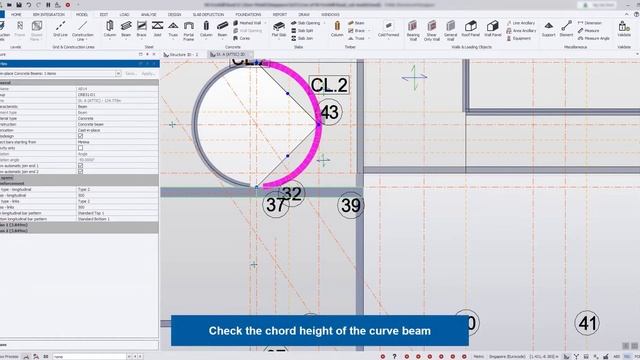Toggle the checkbox below 'Select bars starting from'
The width and height of the screenshot is (640, 360).
[80, 148]
